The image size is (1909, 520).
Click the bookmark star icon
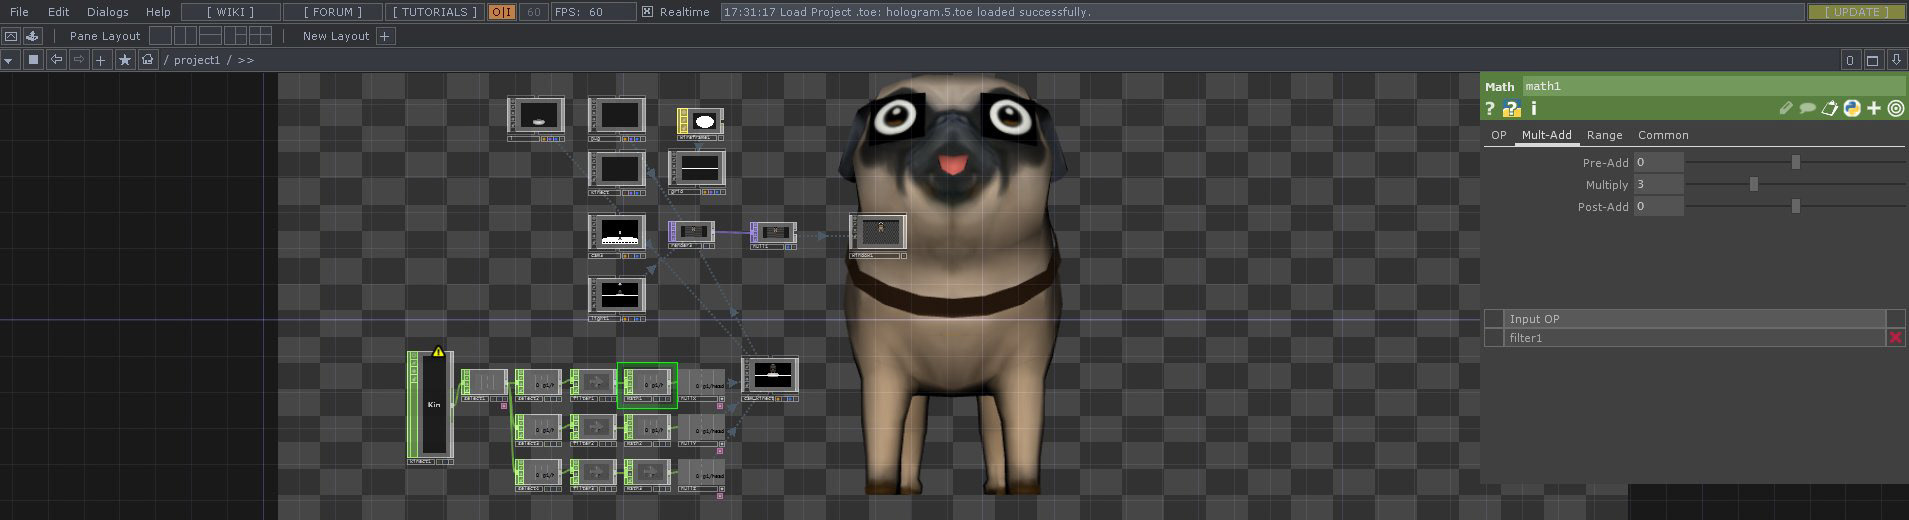[x=124, y=60]
